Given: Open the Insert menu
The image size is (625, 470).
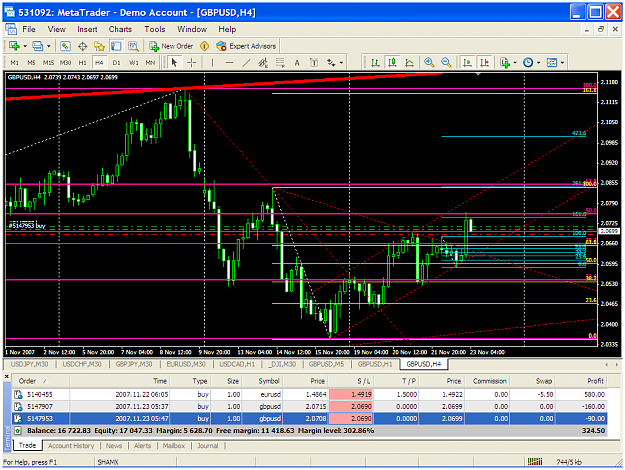Looking at the screenshot, I should pyautogui.click(x=87, y=29).
